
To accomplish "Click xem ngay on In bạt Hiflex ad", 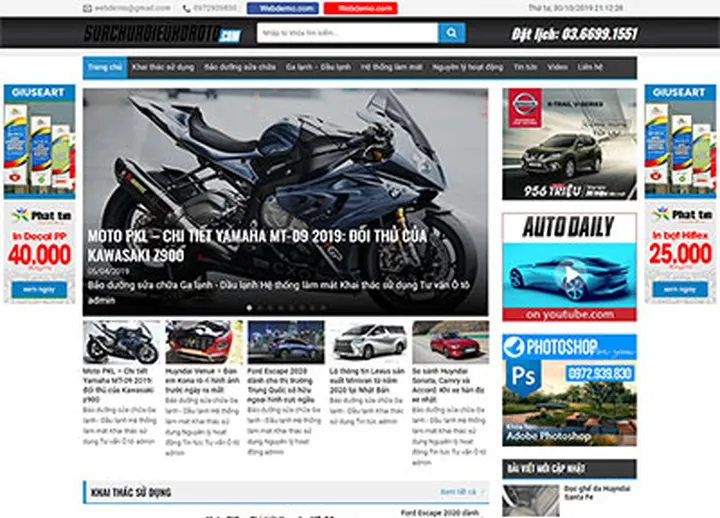I will point(680,289).
